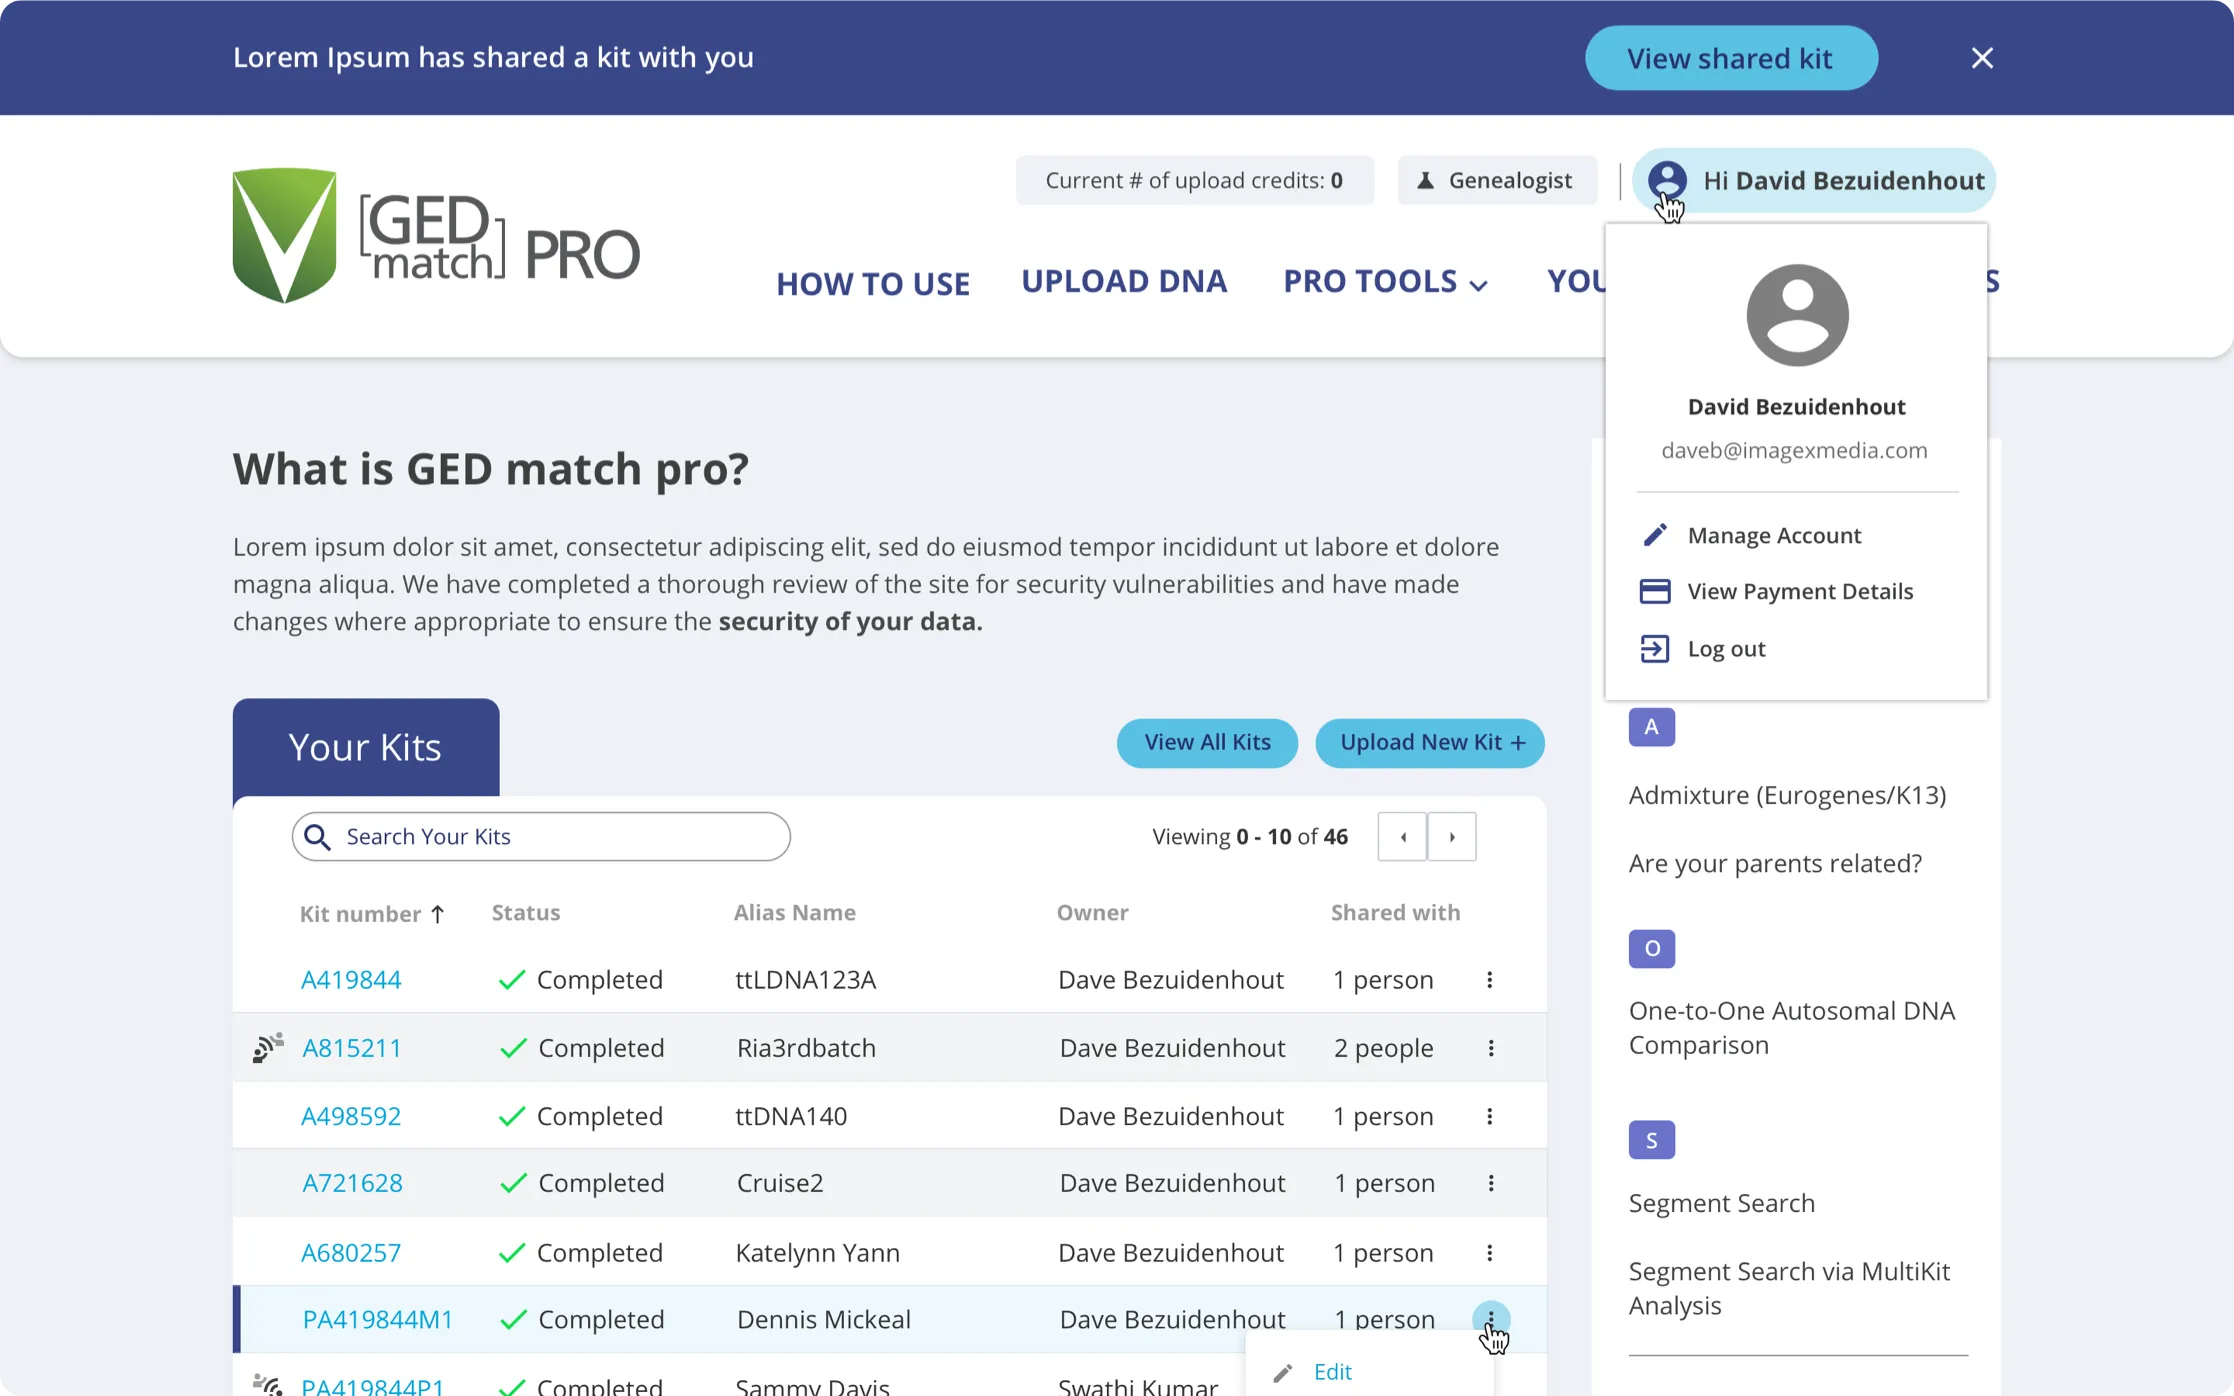Screen dimensions: 2234x1396
Task: Click the Genealogist flask icon
Action: [1426, 180]
